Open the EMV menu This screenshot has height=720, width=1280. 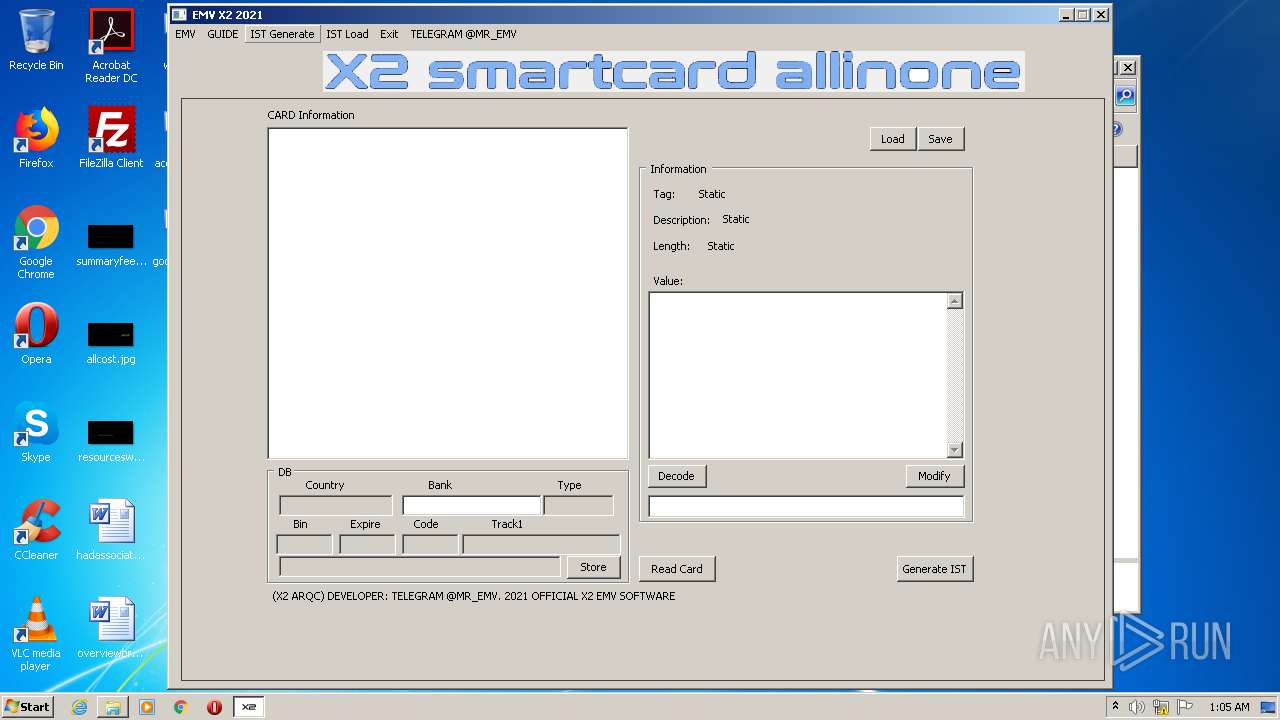tap(185, 34)
